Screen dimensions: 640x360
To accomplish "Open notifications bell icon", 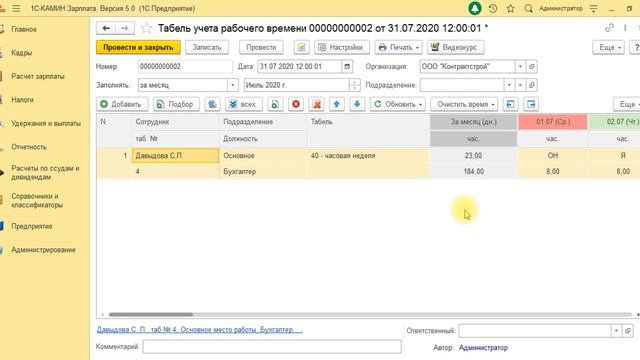I will pos(475,8).
